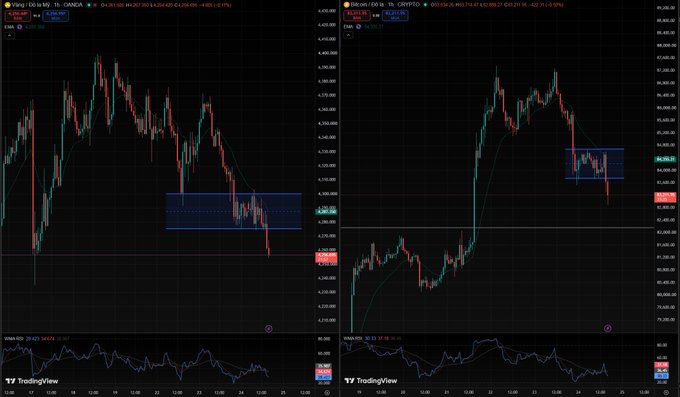Select the grey horizontal line on the Bitcoin chart
680x397 pixels.
tap(497, 227)
